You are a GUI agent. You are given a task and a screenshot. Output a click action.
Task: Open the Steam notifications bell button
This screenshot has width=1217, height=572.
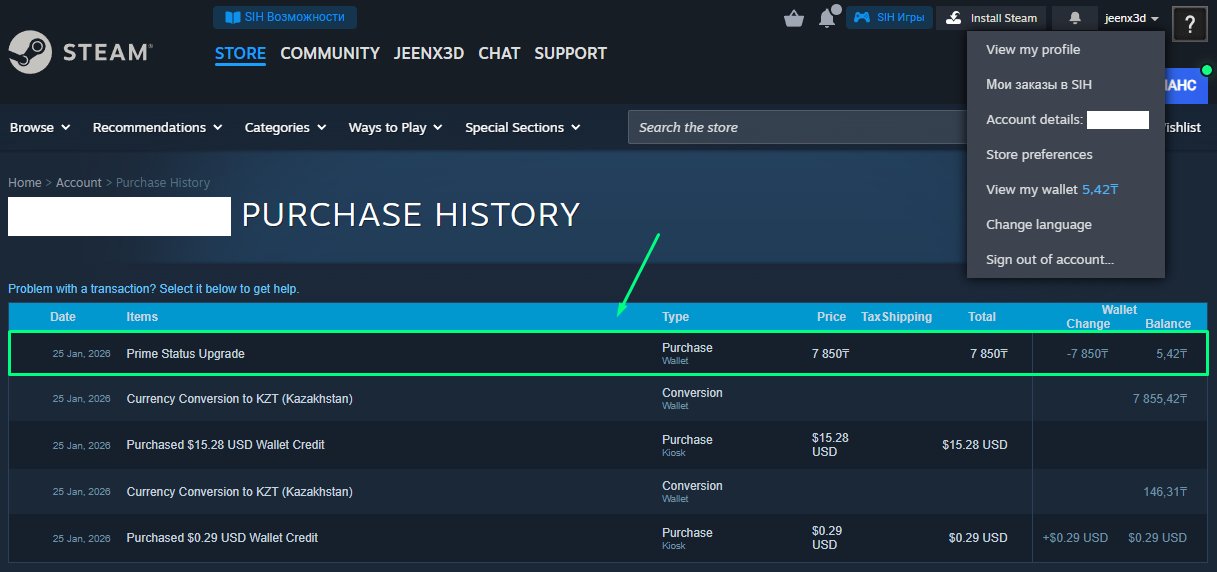coord(1075,18)
